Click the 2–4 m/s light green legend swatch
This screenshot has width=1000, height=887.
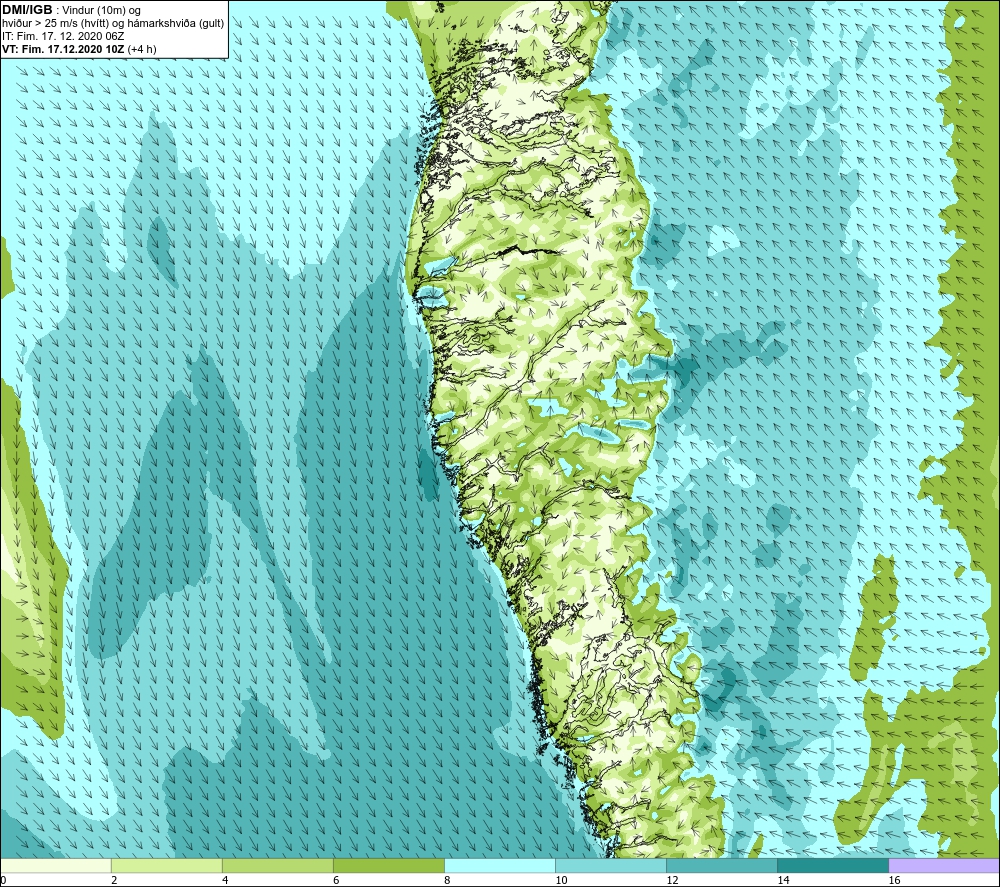pos(166,865)
